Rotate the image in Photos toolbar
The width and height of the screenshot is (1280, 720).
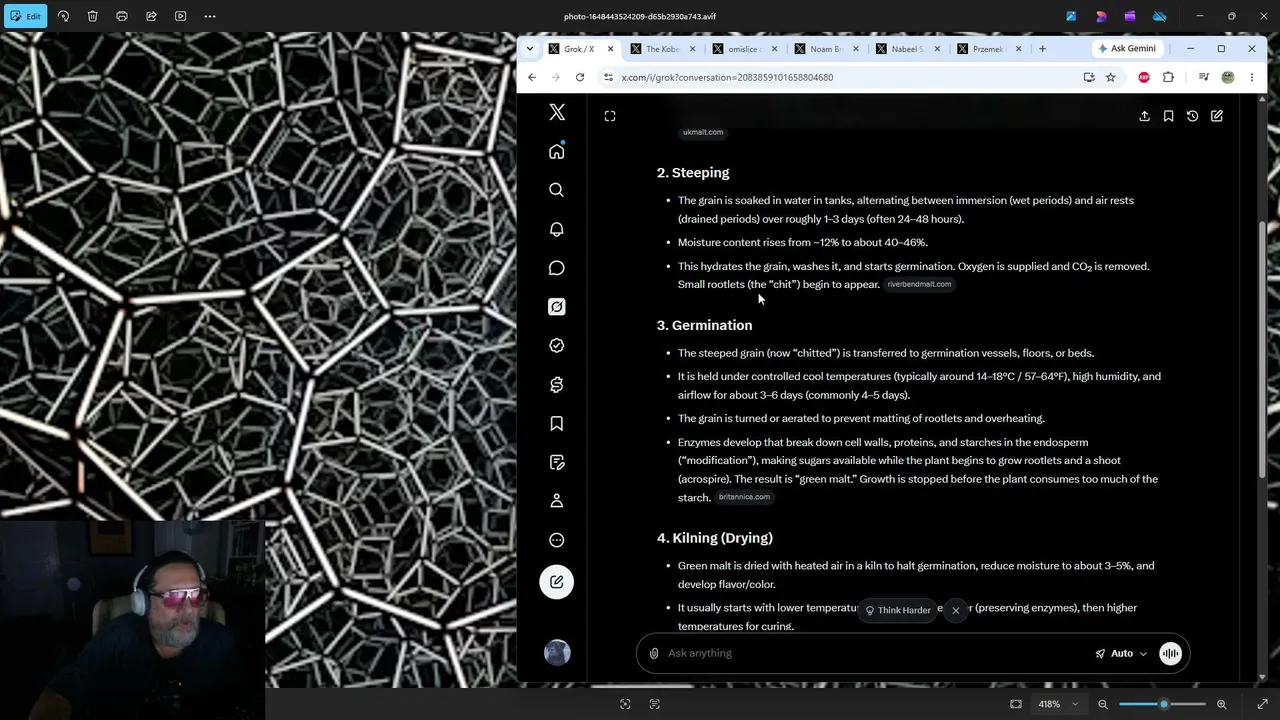63,16
